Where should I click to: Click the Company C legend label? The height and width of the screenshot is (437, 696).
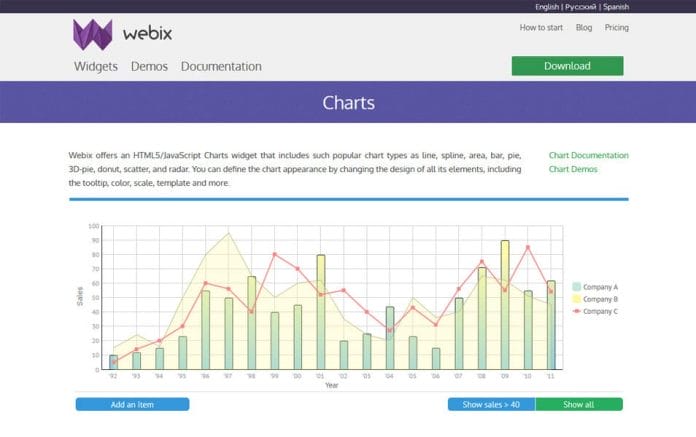[600, 311]
